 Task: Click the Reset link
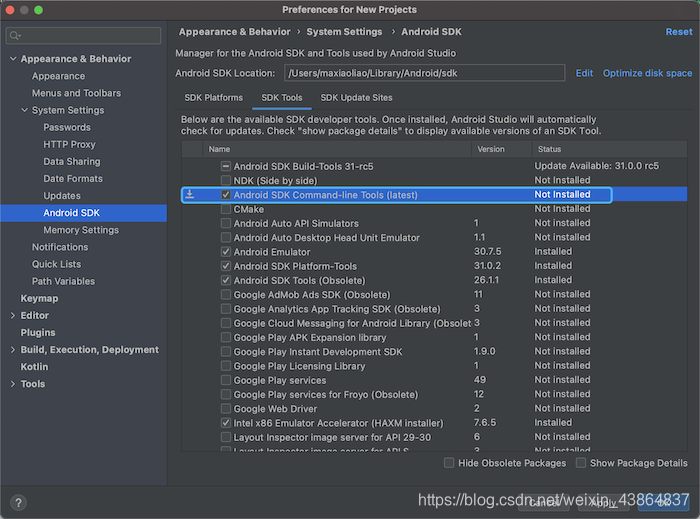[679, 32]
